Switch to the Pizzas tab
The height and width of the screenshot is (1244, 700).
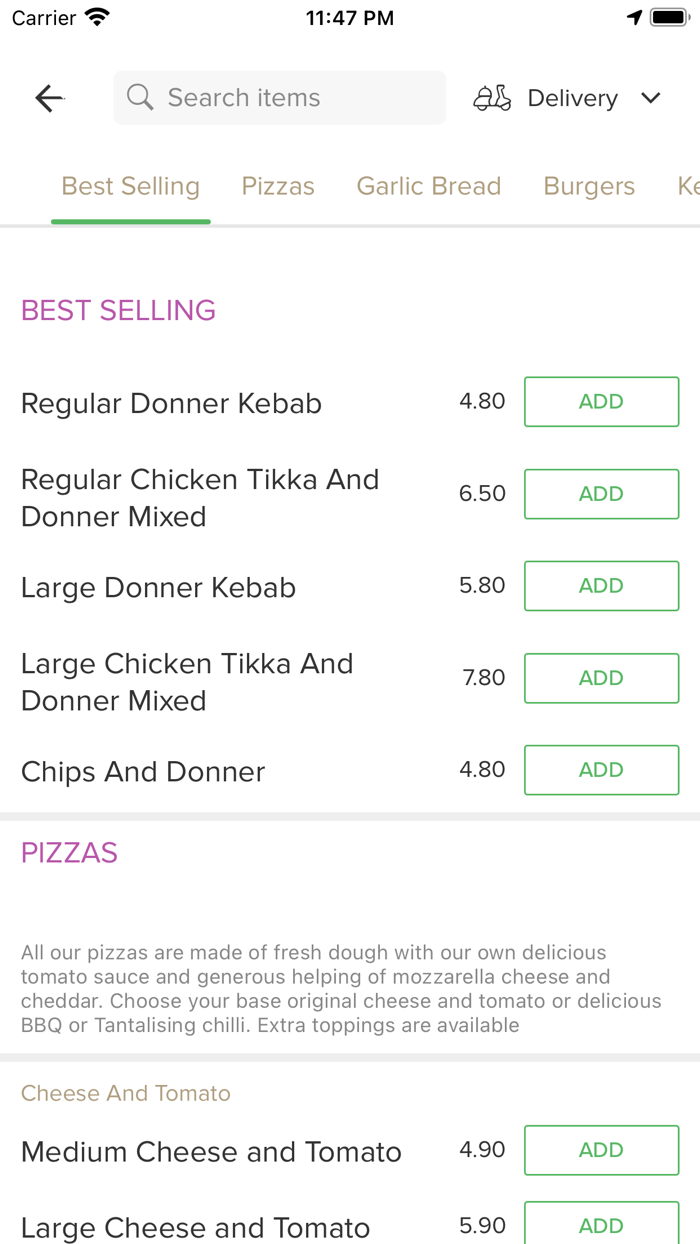(x=277, y=185)
